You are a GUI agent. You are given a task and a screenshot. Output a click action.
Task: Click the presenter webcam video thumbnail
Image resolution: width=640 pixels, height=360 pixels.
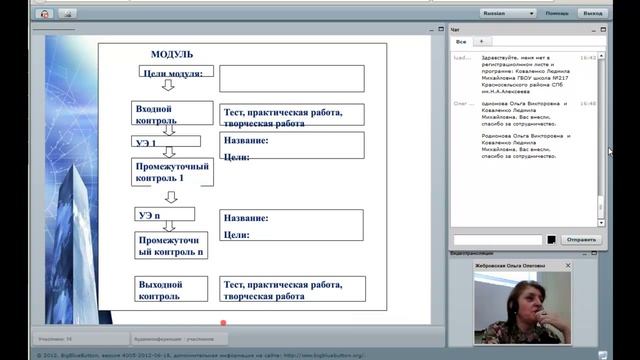pyautogui.click(x=522, y=308)
